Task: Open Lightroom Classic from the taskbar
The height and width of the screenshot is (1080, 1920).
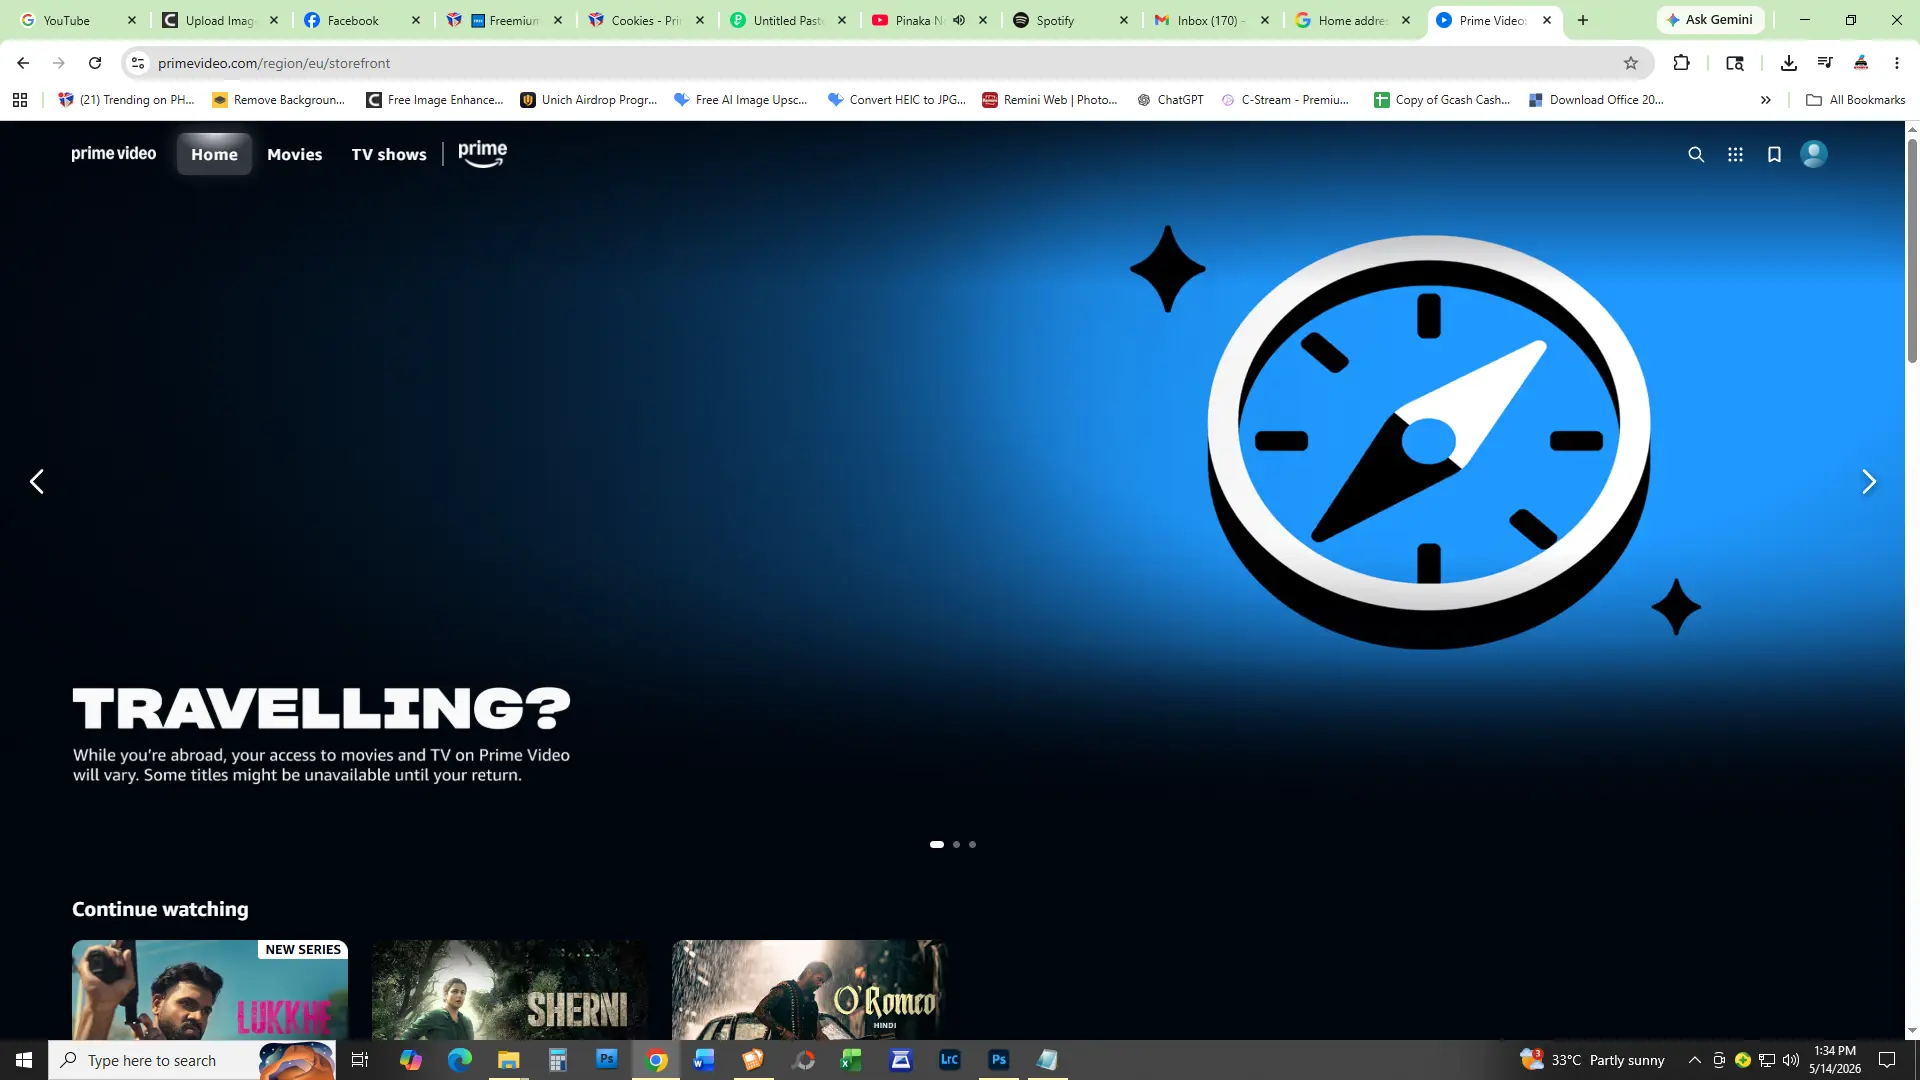Action: pos(950,1060)
